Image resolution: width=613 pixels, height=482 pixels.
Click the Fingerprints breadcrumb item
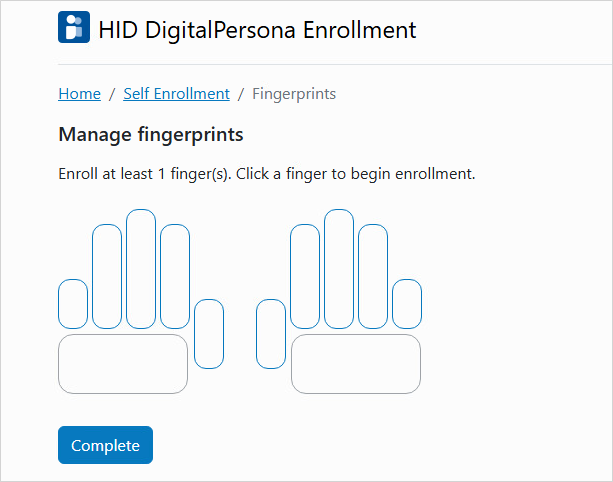coord(294,94)
